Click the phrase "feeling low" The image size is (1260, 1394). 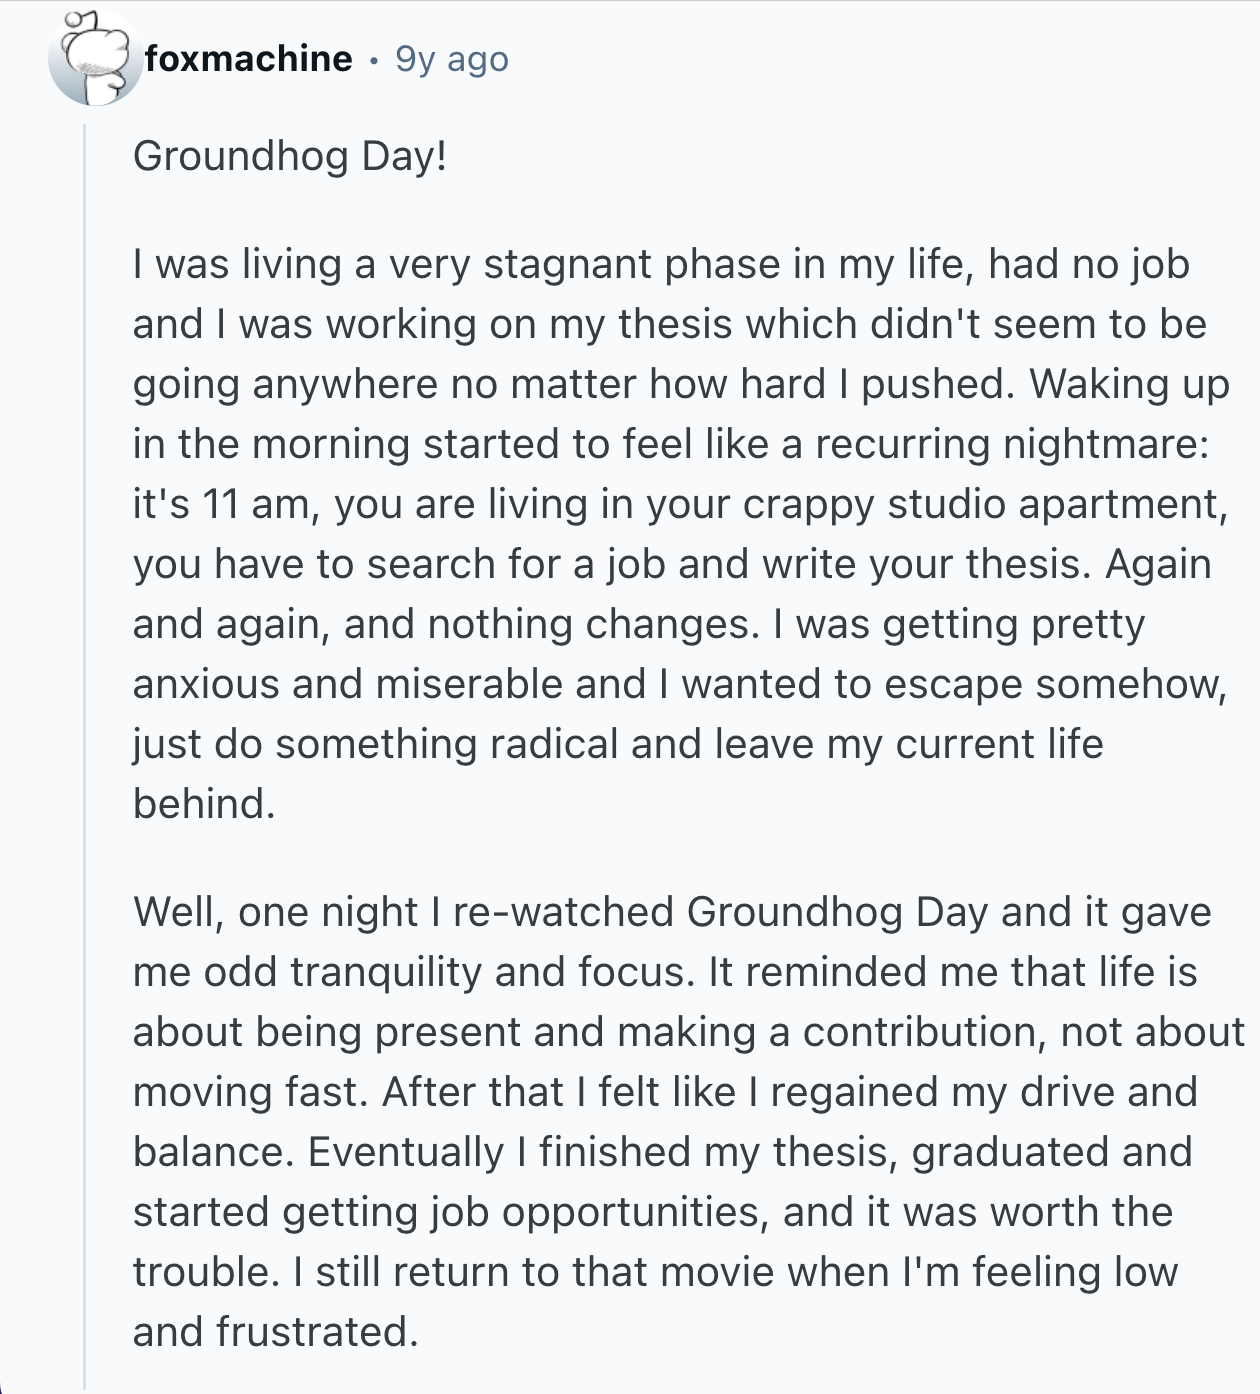(x=1074, y=1272)
